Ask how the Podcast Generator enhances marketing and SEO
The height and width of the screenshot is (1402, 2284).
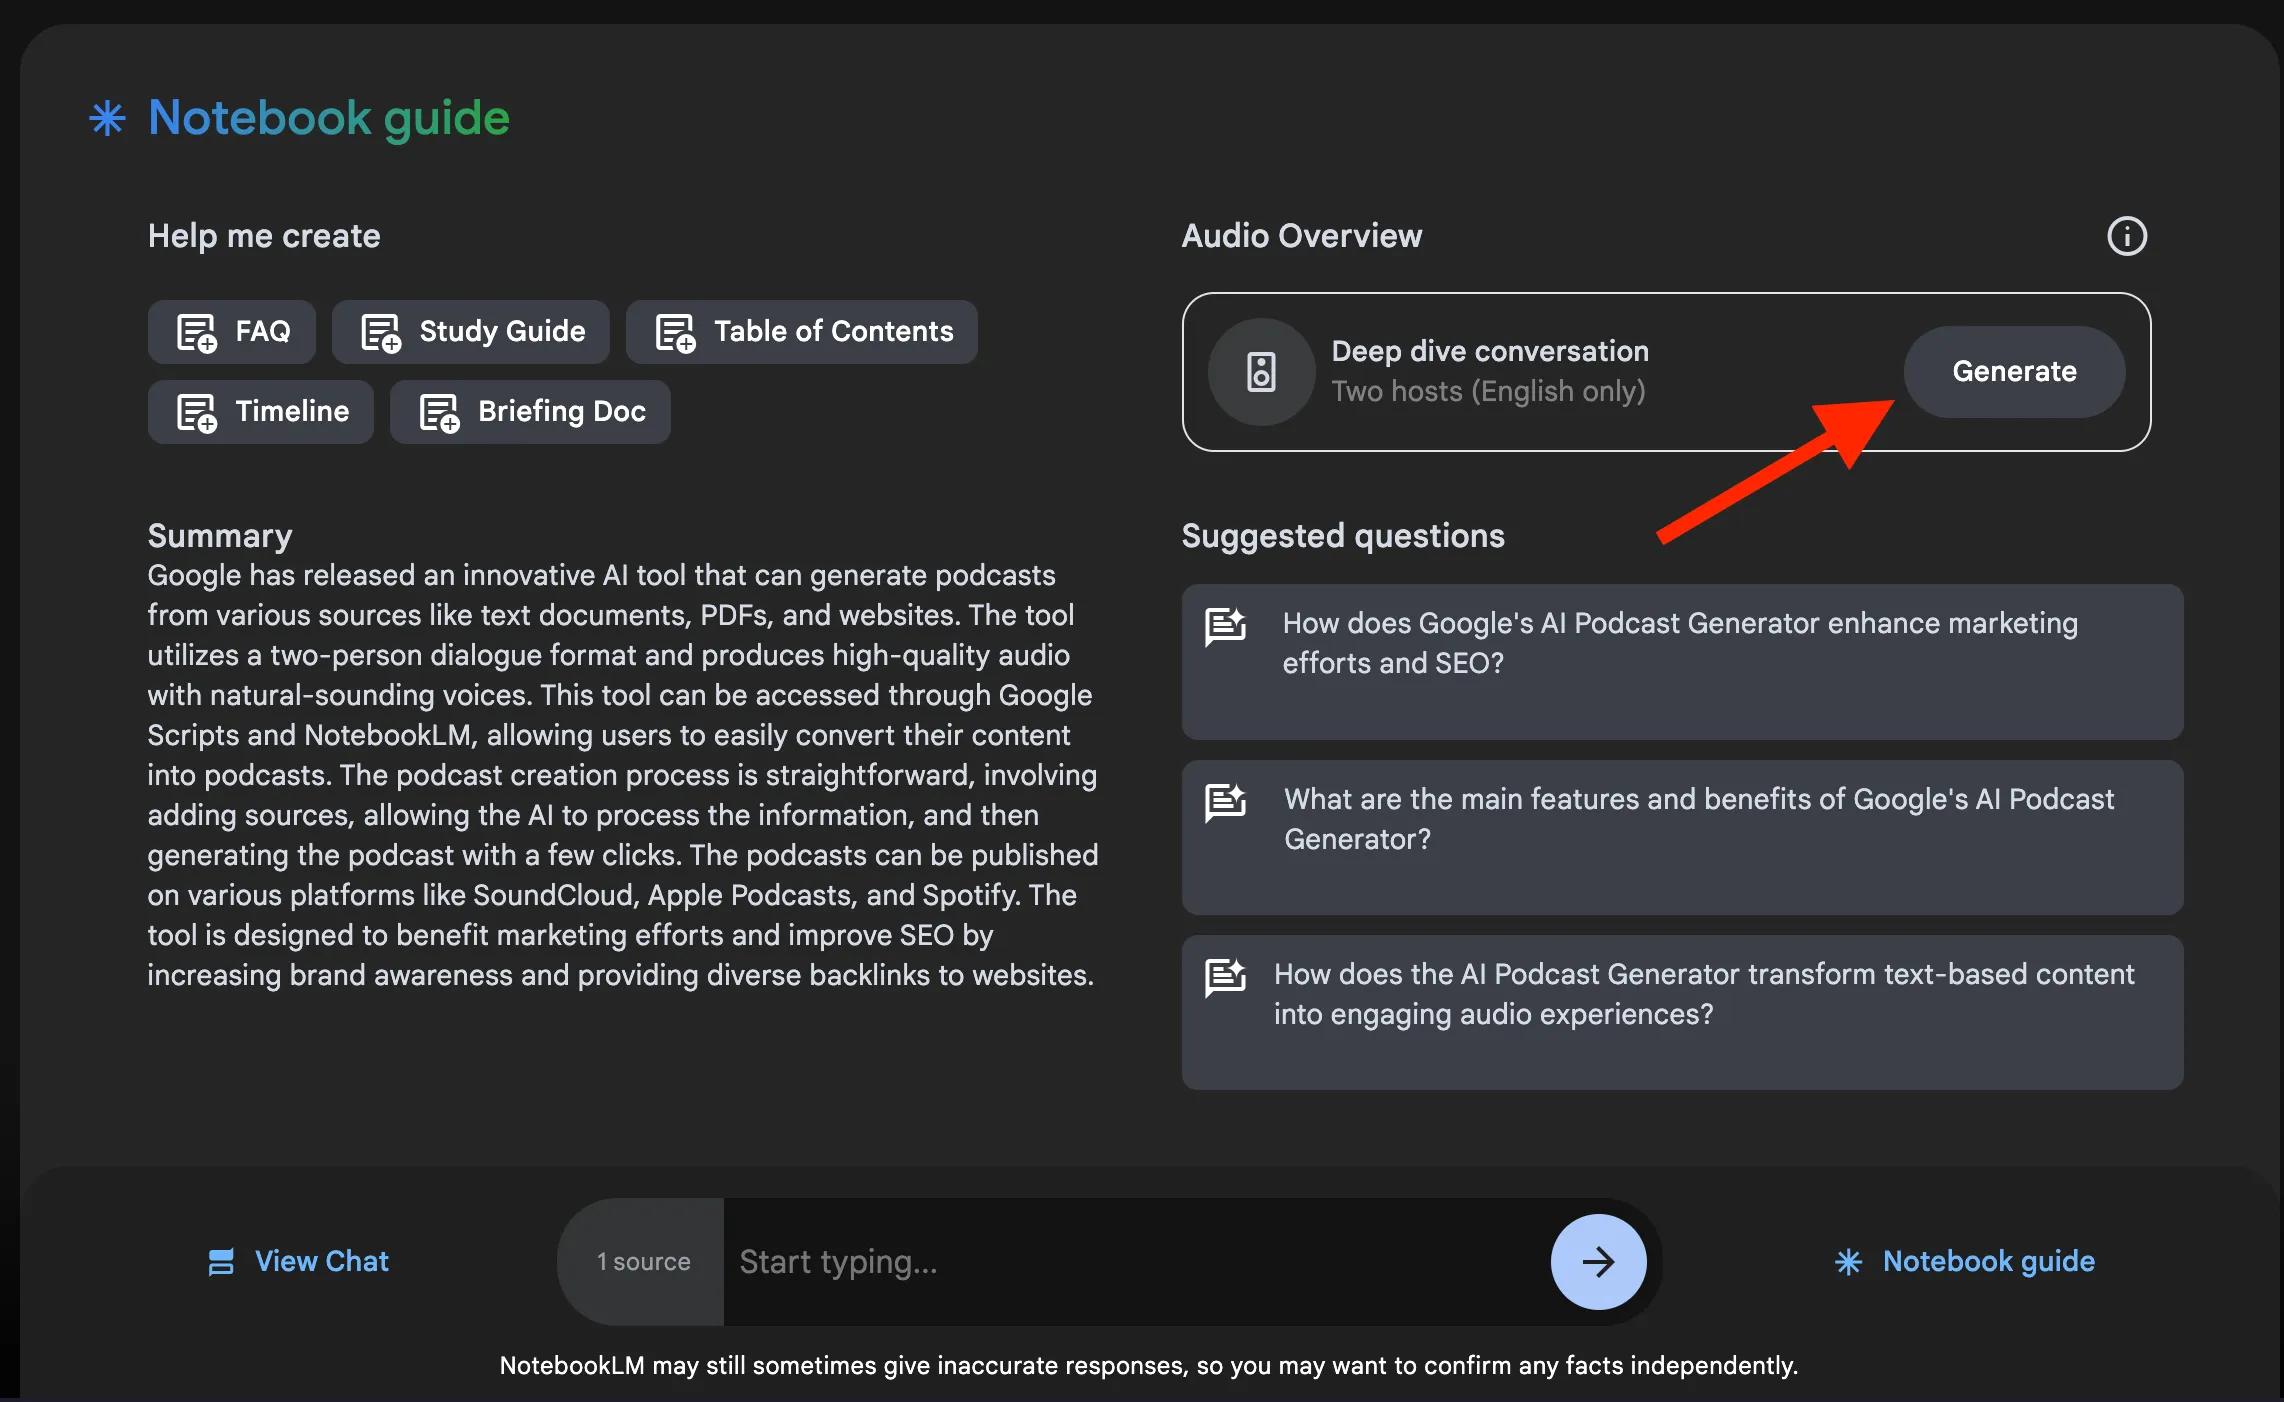[x=1682, y=662]
